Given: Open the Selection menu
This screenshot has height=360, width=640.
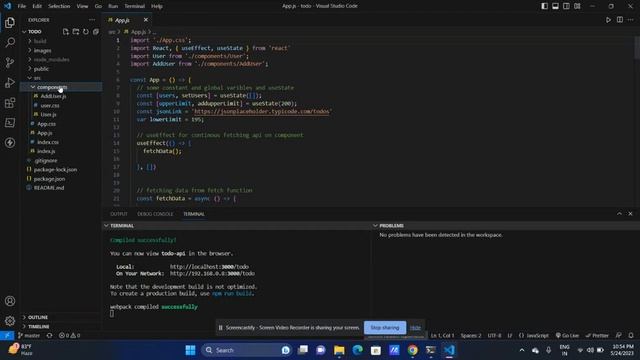Looking at the screenshot, I should [x=59, y=6].
